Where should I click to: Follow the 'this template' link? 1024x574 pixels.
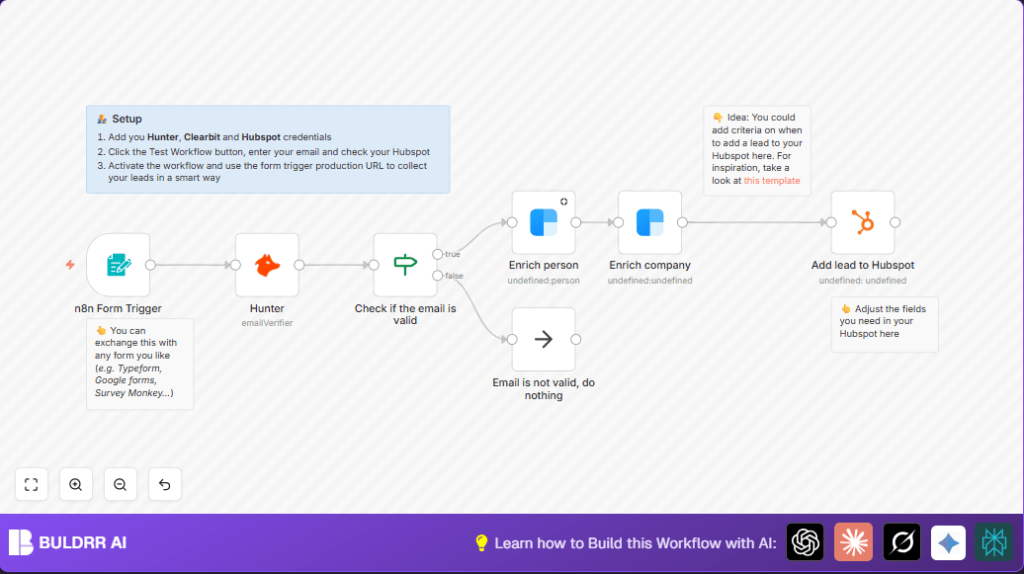pyautogui.click(x=772, y=180)
